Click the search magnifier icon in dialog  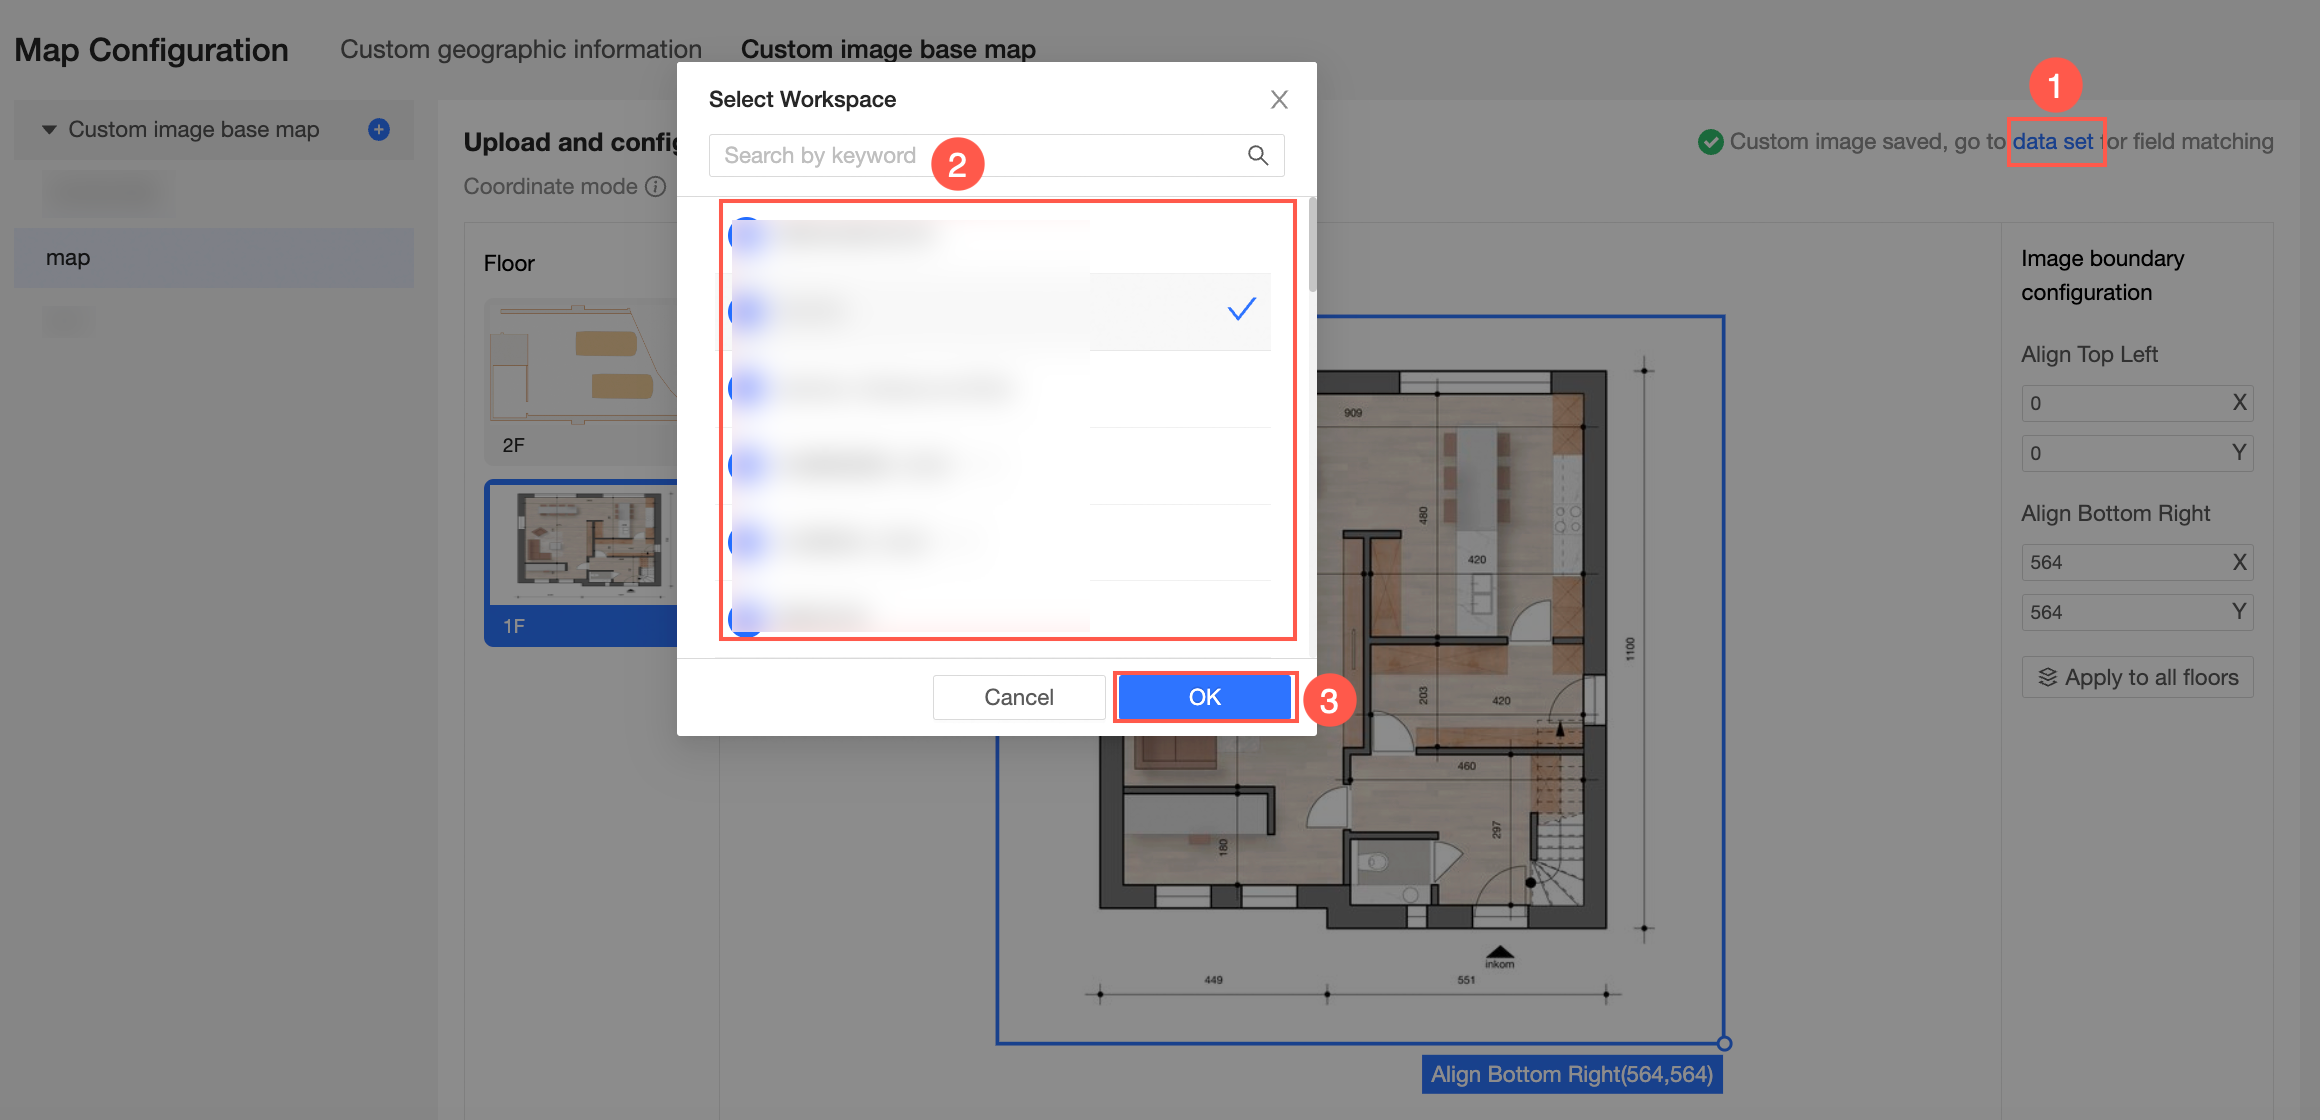pos(1257,155)
